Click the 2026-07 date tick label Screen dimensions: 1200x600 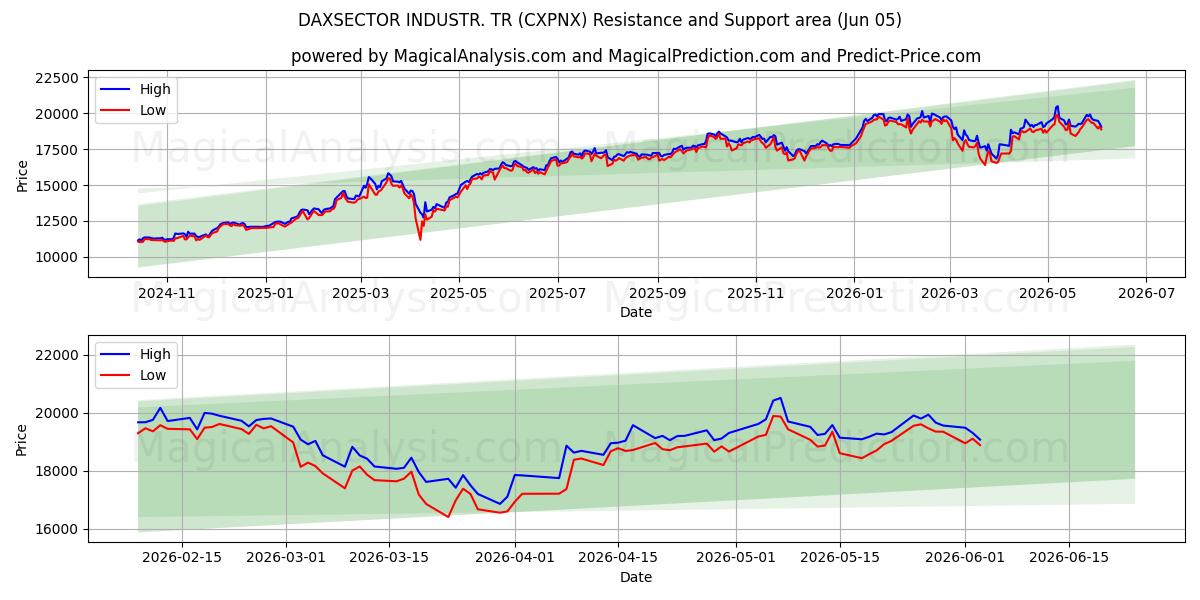coord(1146,295)
